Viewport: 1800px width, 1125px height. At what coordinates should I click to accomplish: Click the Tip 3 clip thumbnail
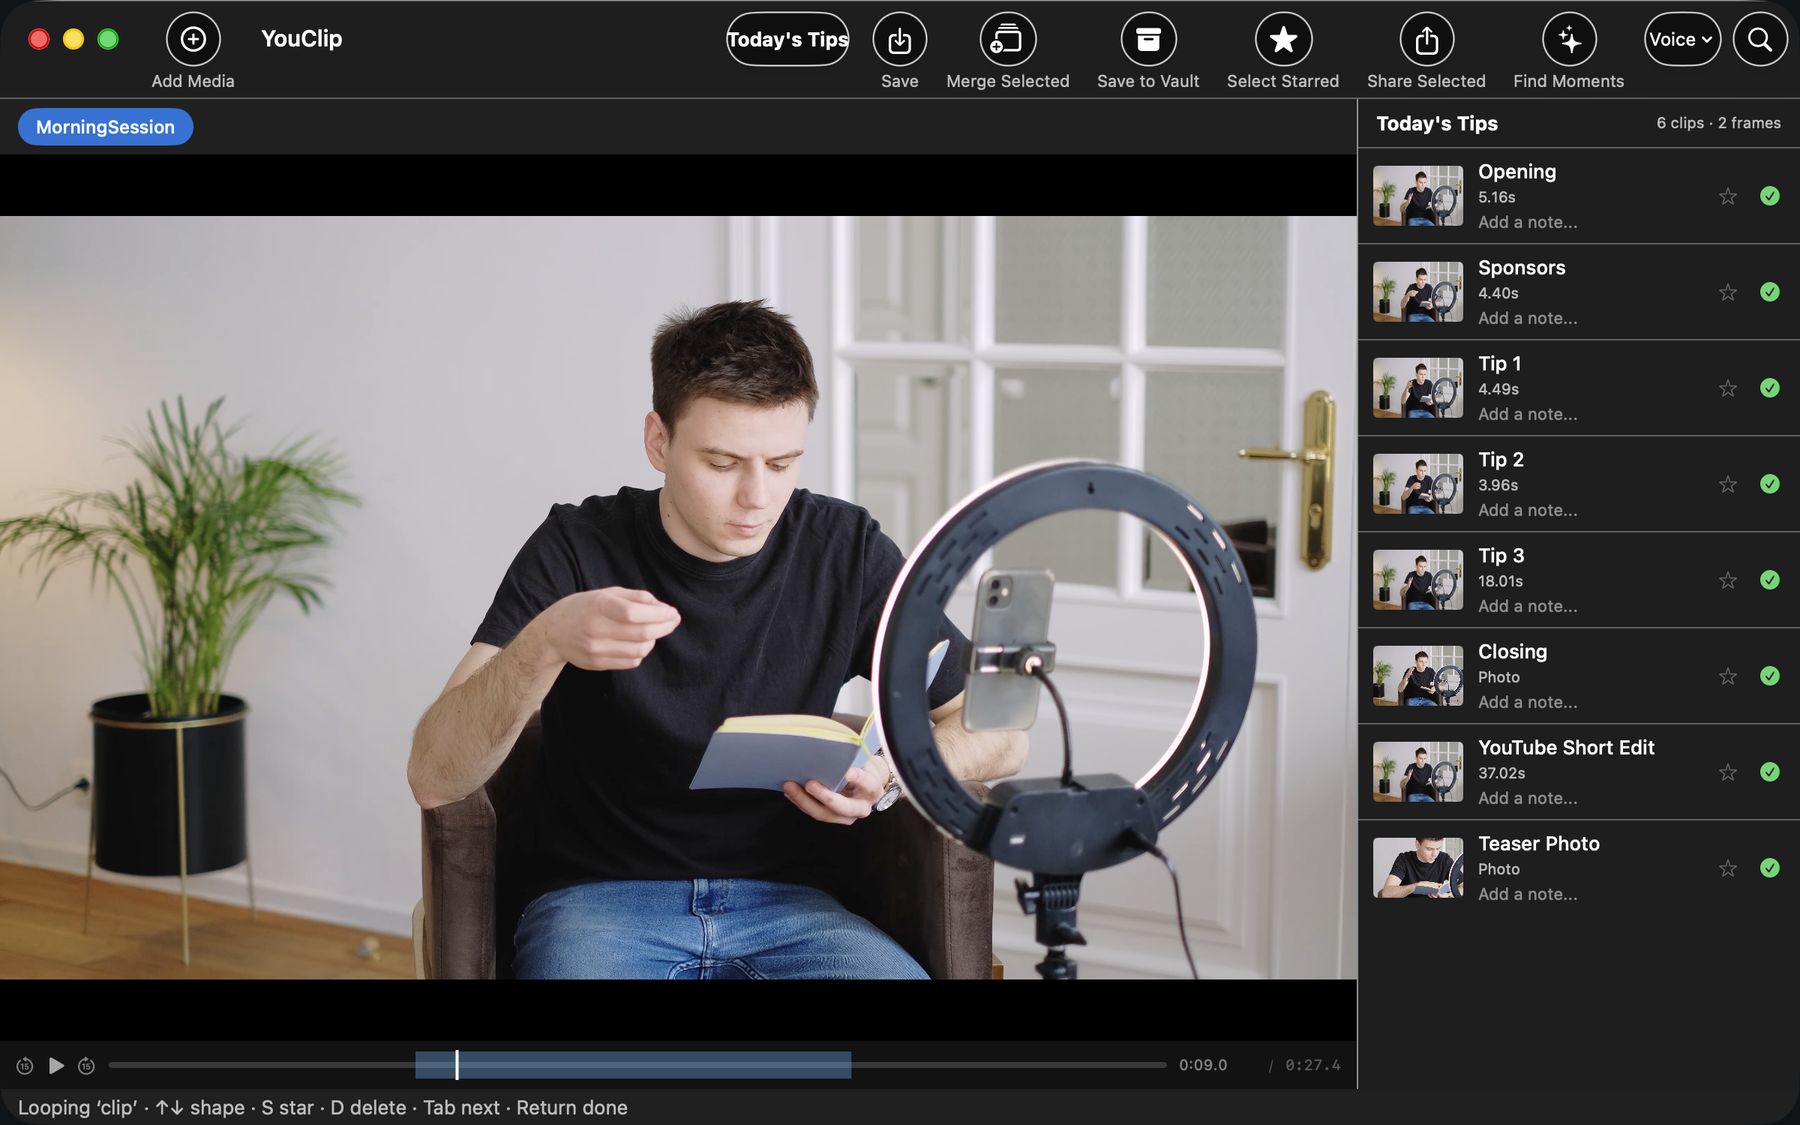(1418, 580)
